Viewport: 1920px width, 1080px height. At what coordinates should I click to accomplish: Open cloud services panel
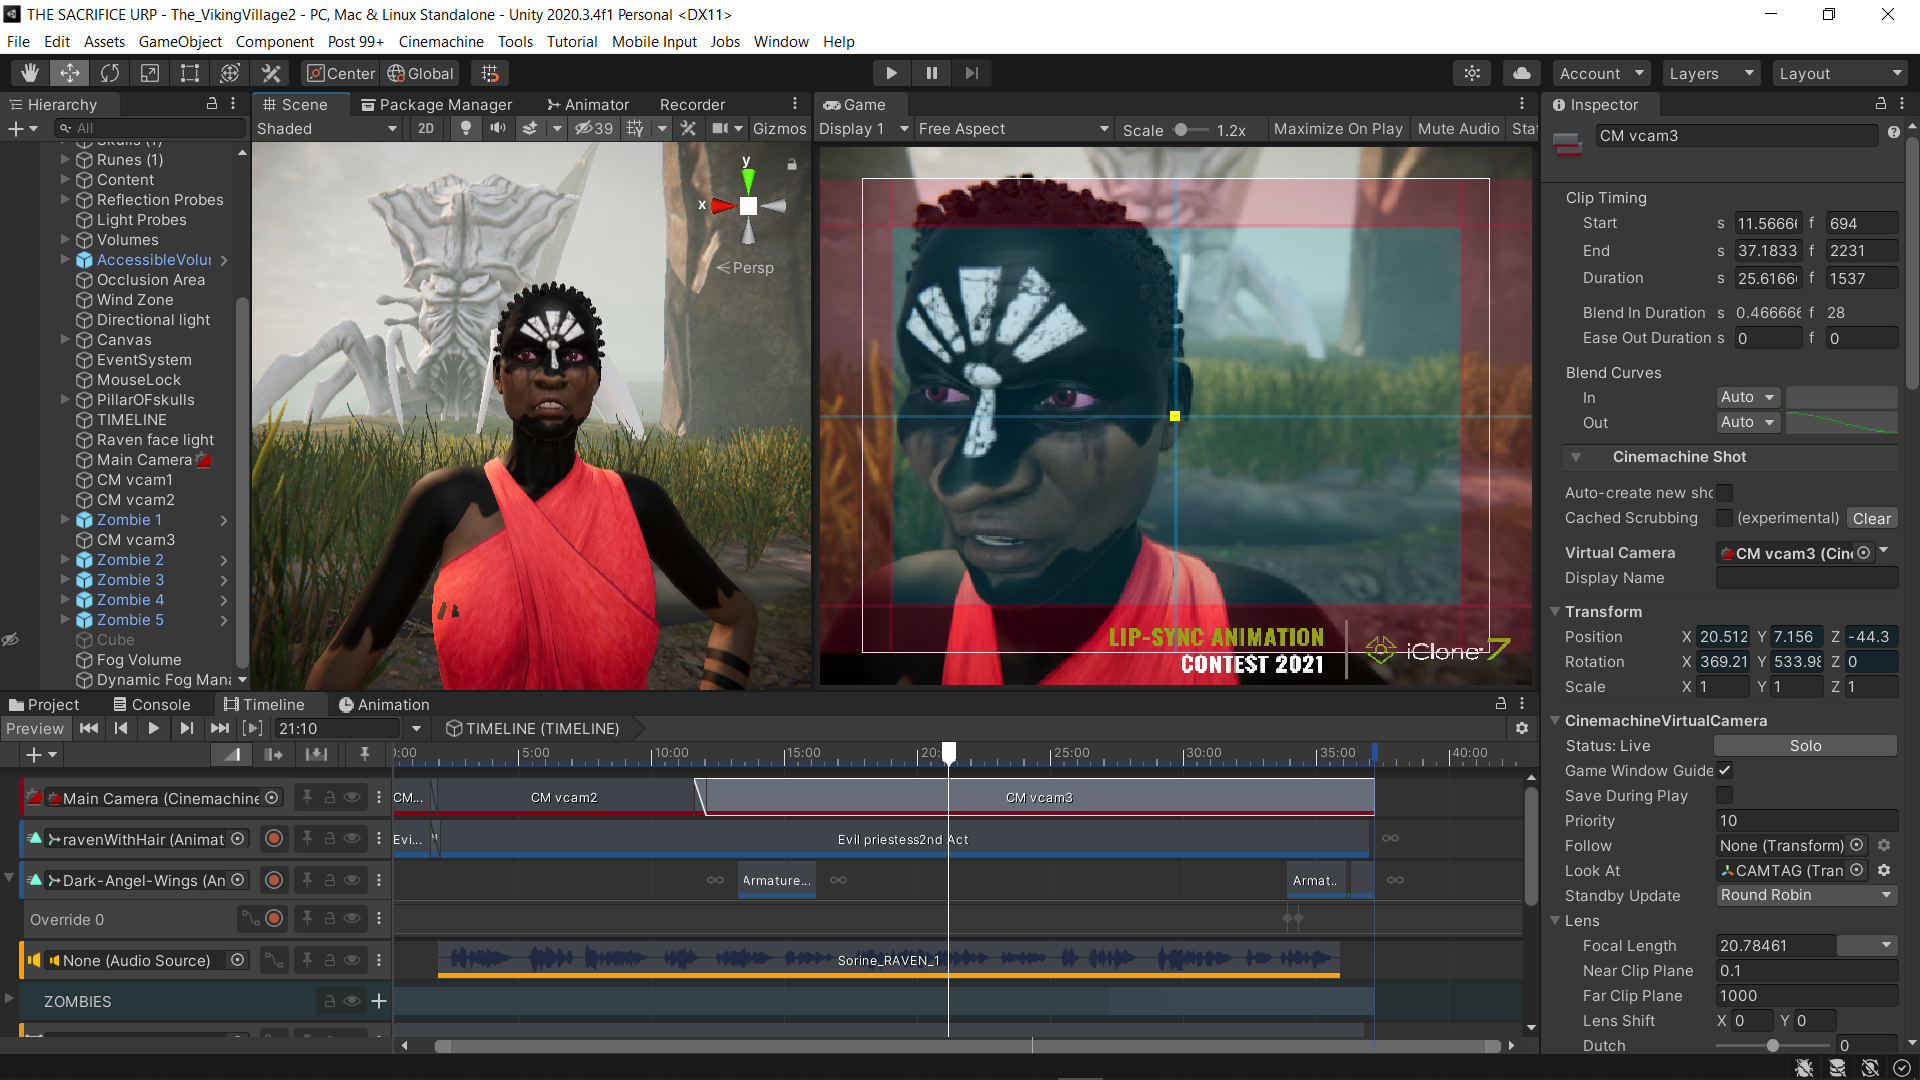click(1521, 73)
